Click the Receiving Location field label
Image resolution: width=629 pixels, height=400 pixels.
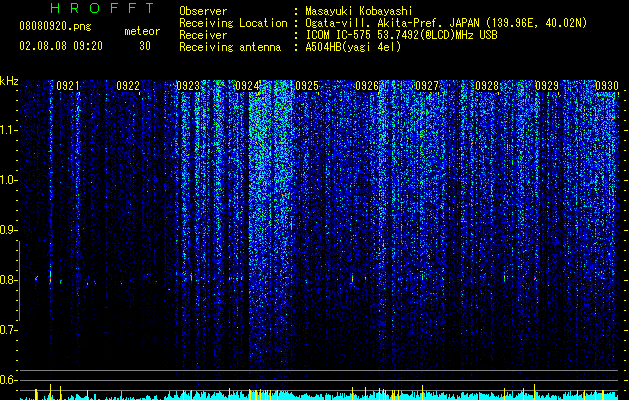click(x=233, y=24)
